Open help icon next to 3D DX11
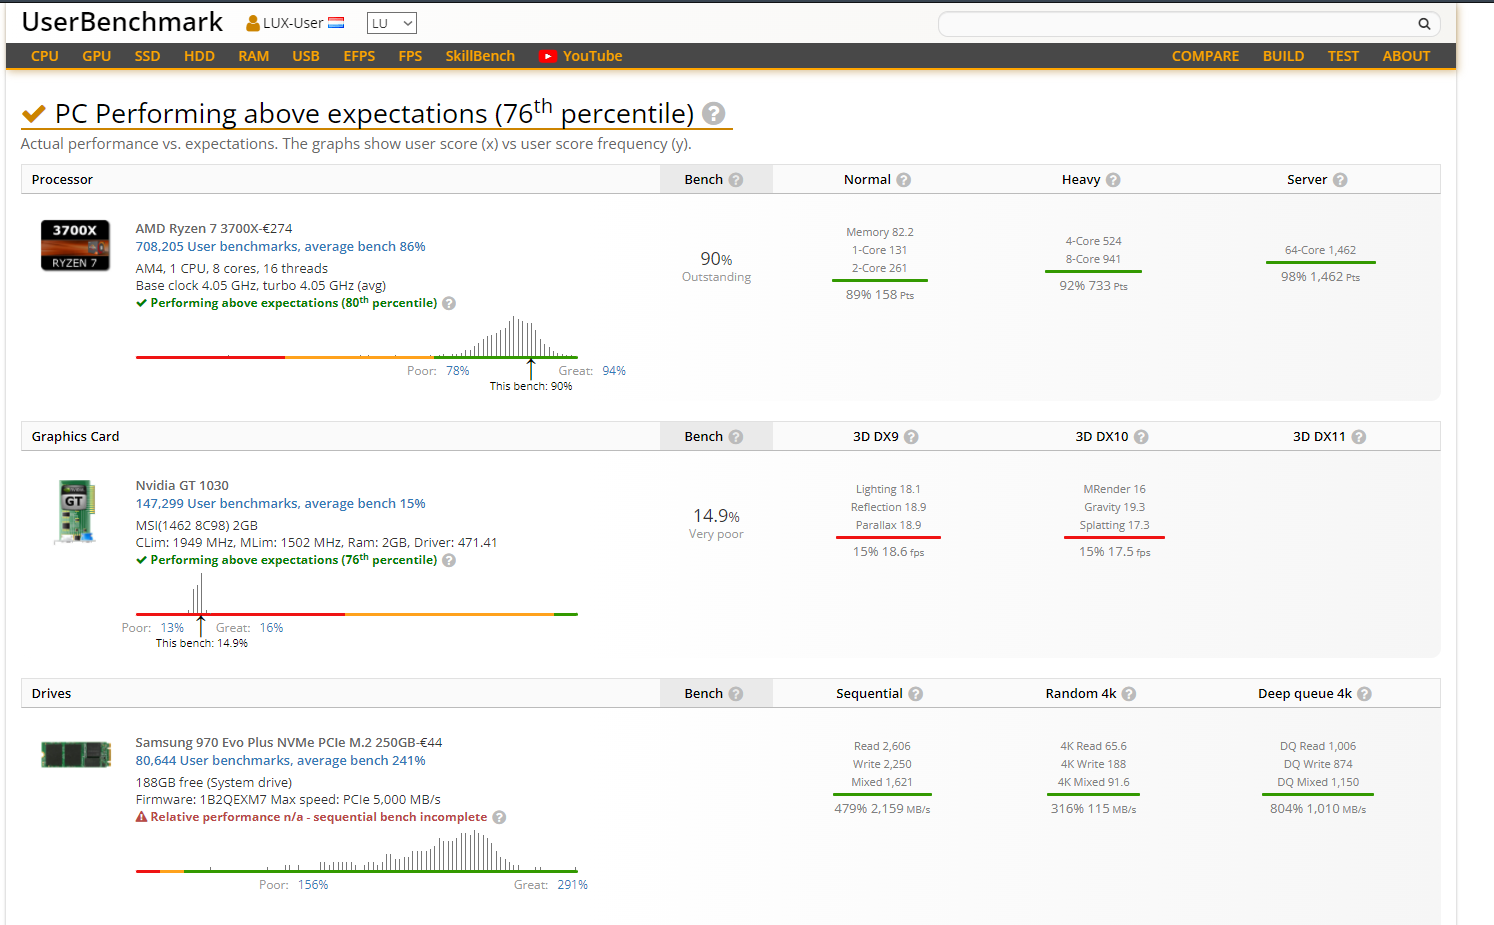Screen dimensions: 1494x925 coord(1358,437)
